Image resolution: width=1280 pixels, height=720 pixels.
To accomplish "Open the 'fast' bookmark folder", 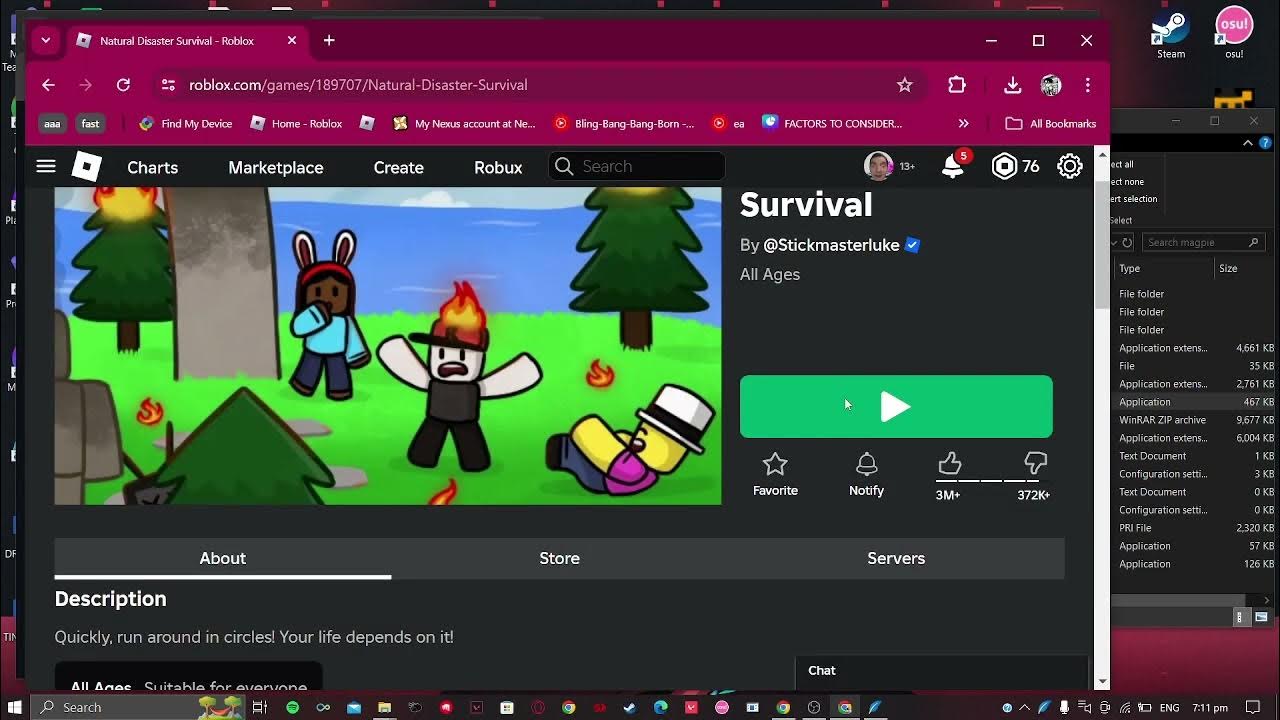I will (x=90, y=123).
